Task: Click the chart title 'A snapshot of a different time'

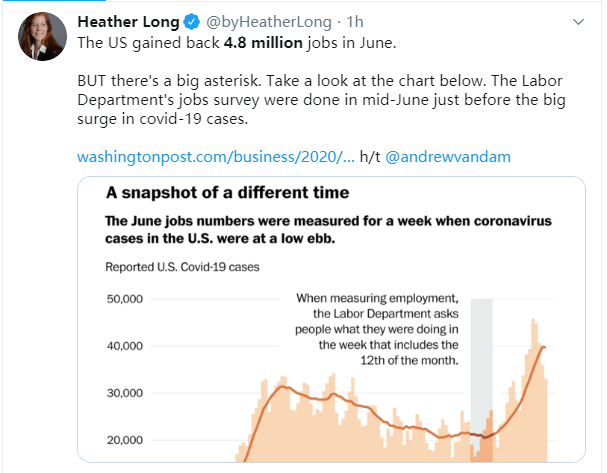Action: (x=228, y=192)
